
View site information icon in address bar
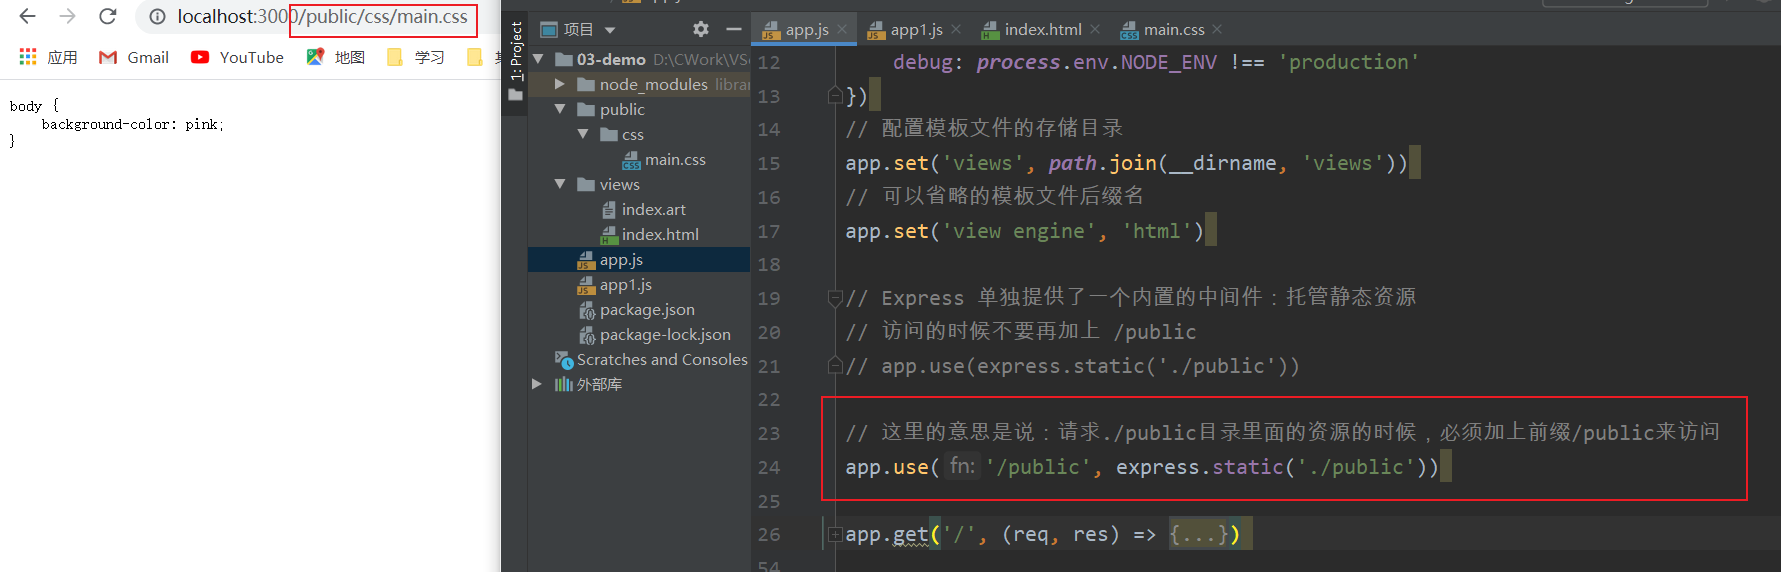158,17
